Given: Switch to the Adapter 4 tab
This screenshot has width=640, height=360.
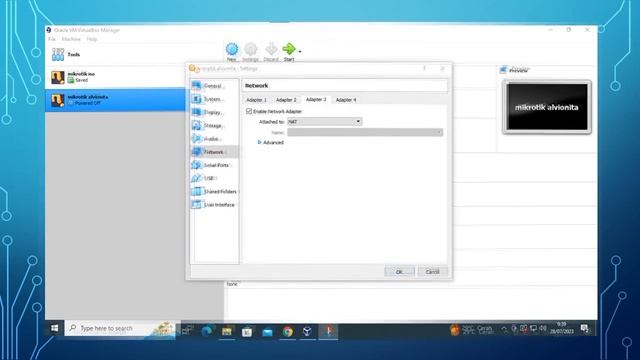Looking at the screenshot, I should pyautogui.click(x=346, y=100).
